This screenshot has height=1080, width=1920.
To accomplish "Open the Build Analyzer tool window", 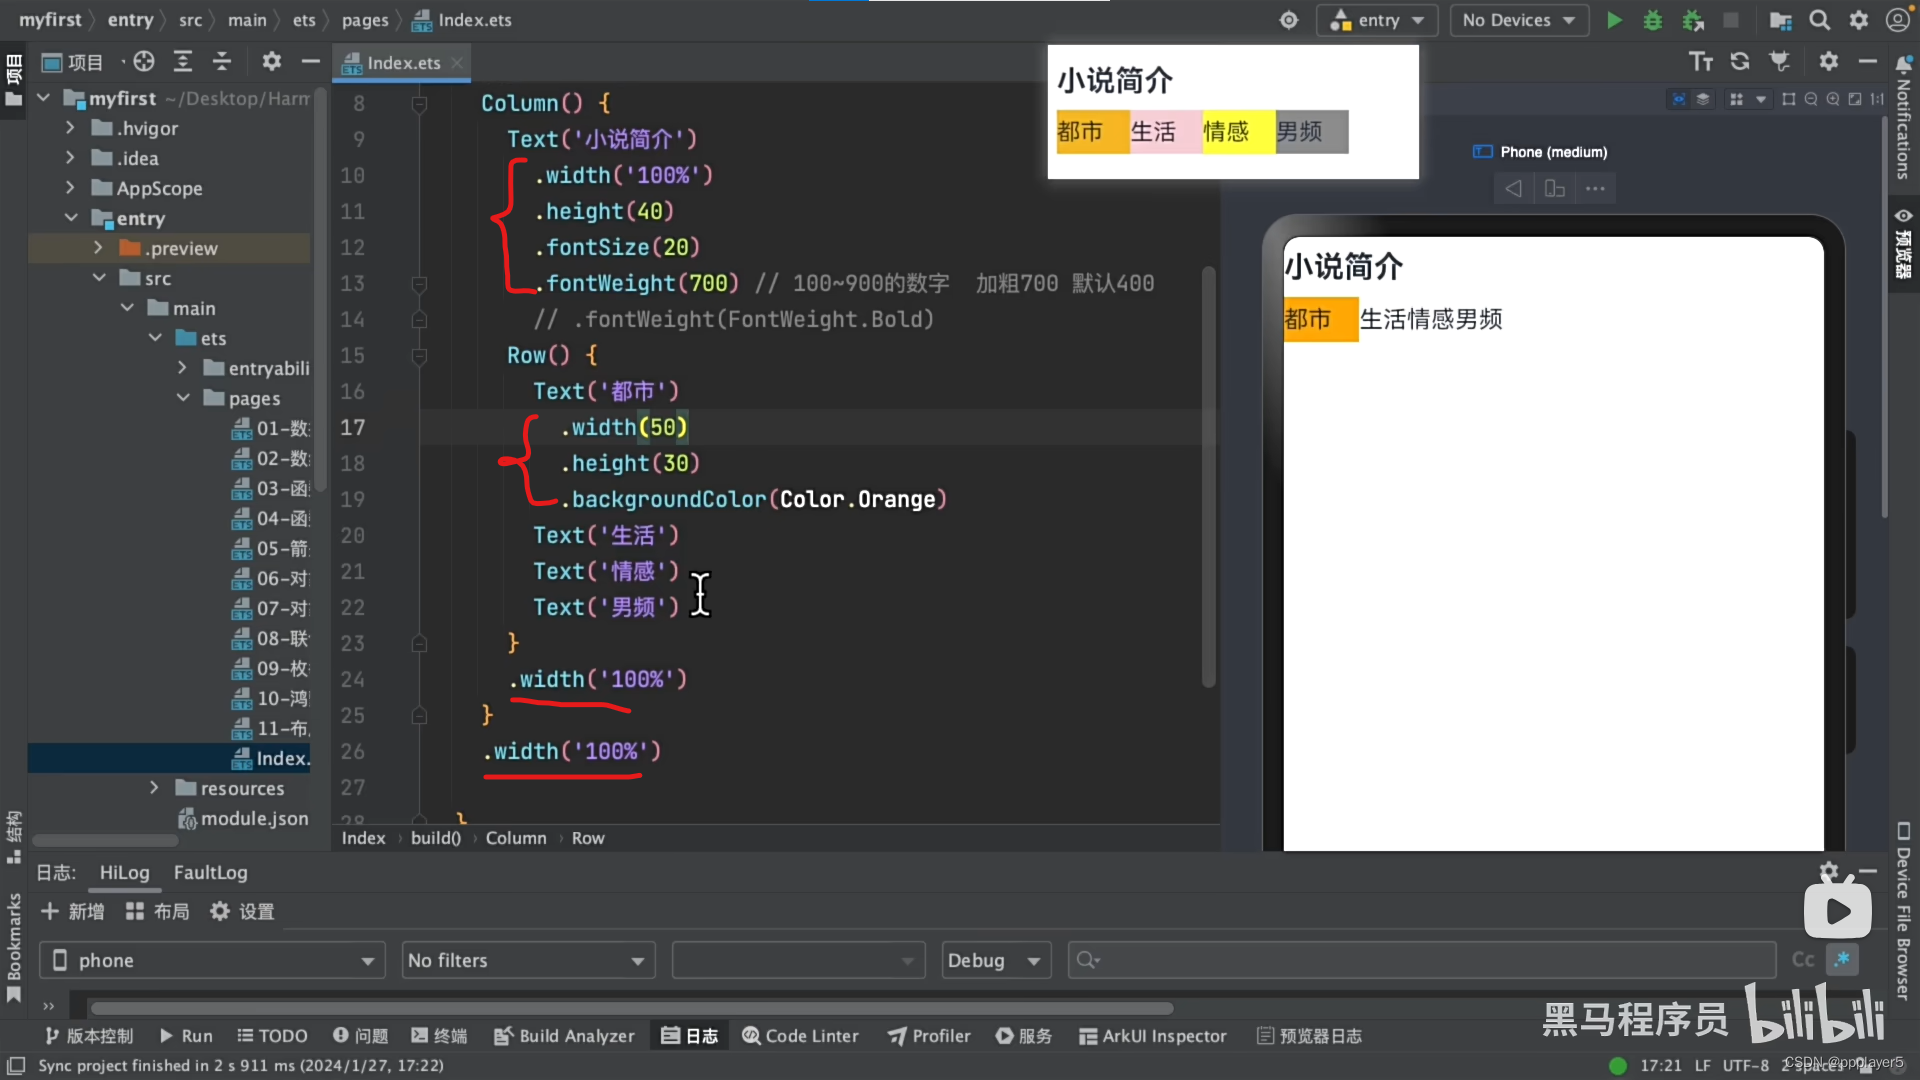I will [565, 1036].
